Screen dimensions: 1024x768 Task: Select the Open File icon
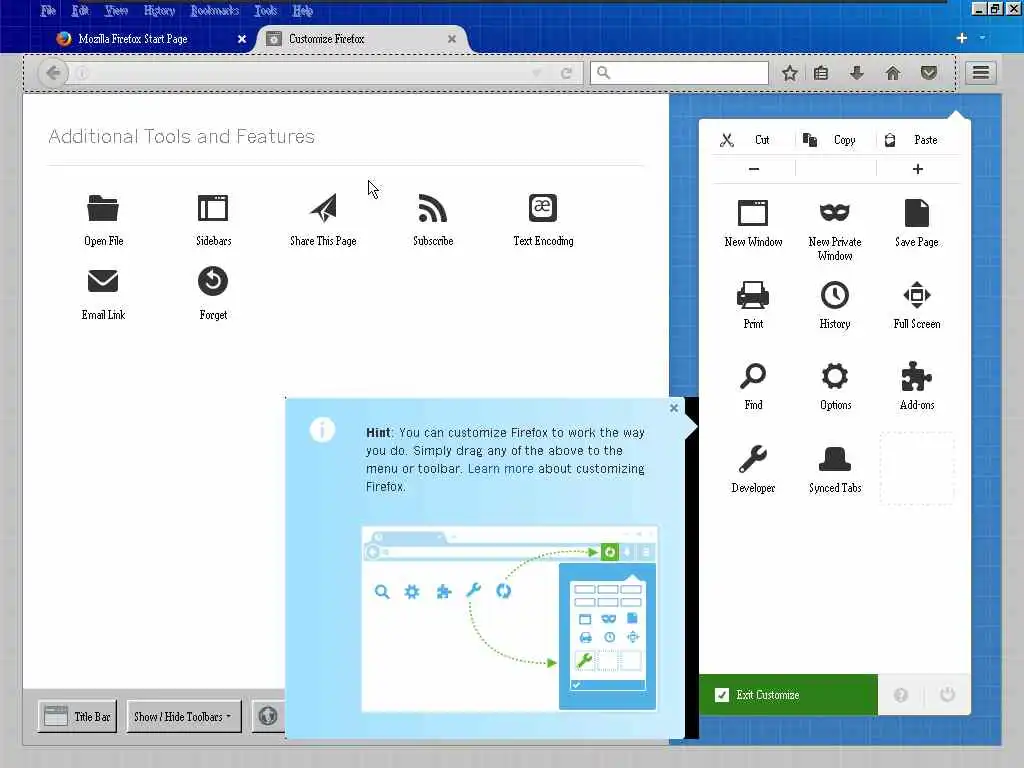coord(103,208)
